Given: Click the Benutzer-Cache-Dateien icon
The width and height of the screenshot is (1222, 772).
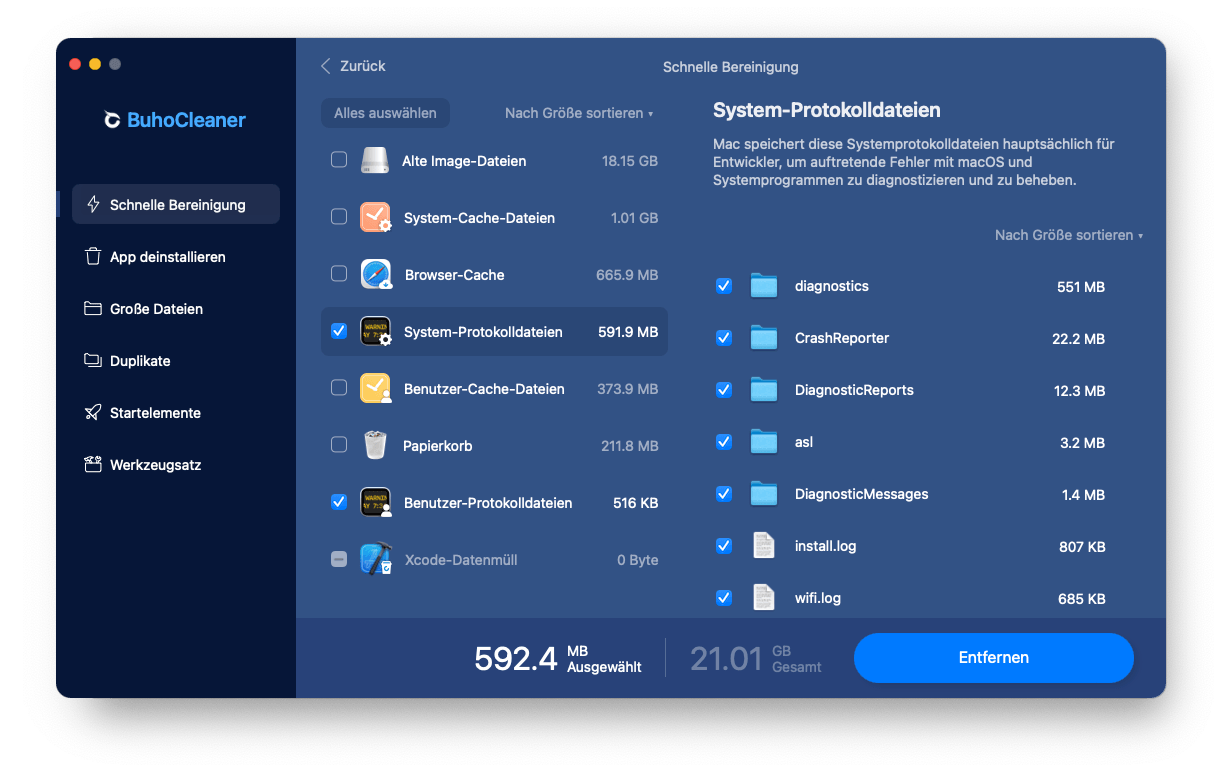Looking at the screenshot, I should 375,388.
